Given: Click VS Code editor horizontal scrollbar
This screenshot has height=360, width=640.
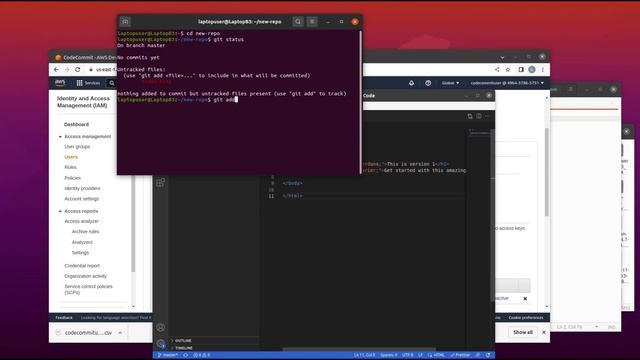Looking at the screenshot, I should tap(359, 349).
